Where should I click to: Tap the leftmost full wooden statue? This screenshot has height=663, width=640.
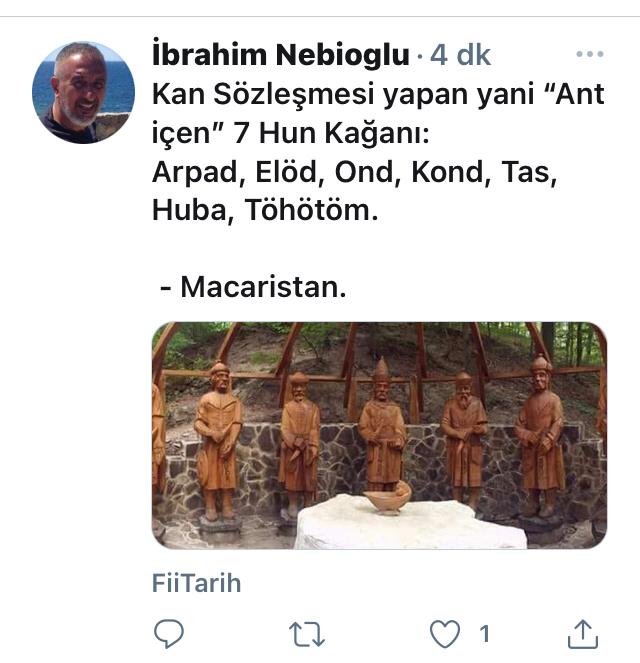[218, 442]
